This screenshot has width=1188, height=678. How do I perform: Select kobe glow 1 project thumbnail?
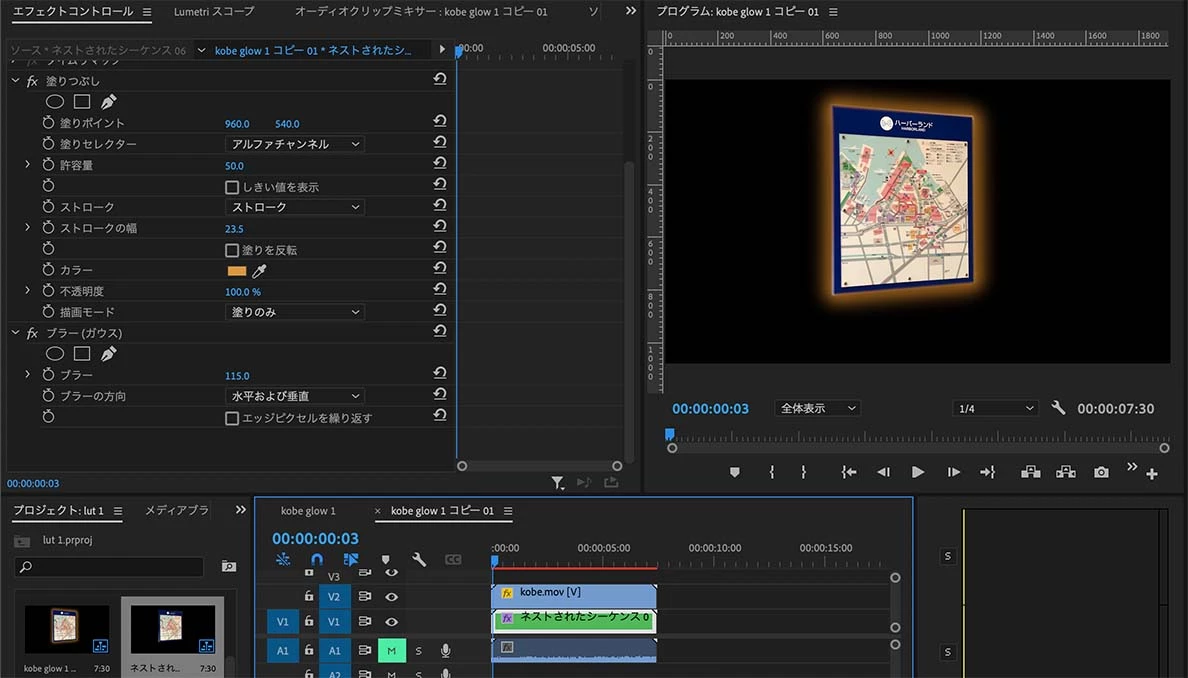67,629
